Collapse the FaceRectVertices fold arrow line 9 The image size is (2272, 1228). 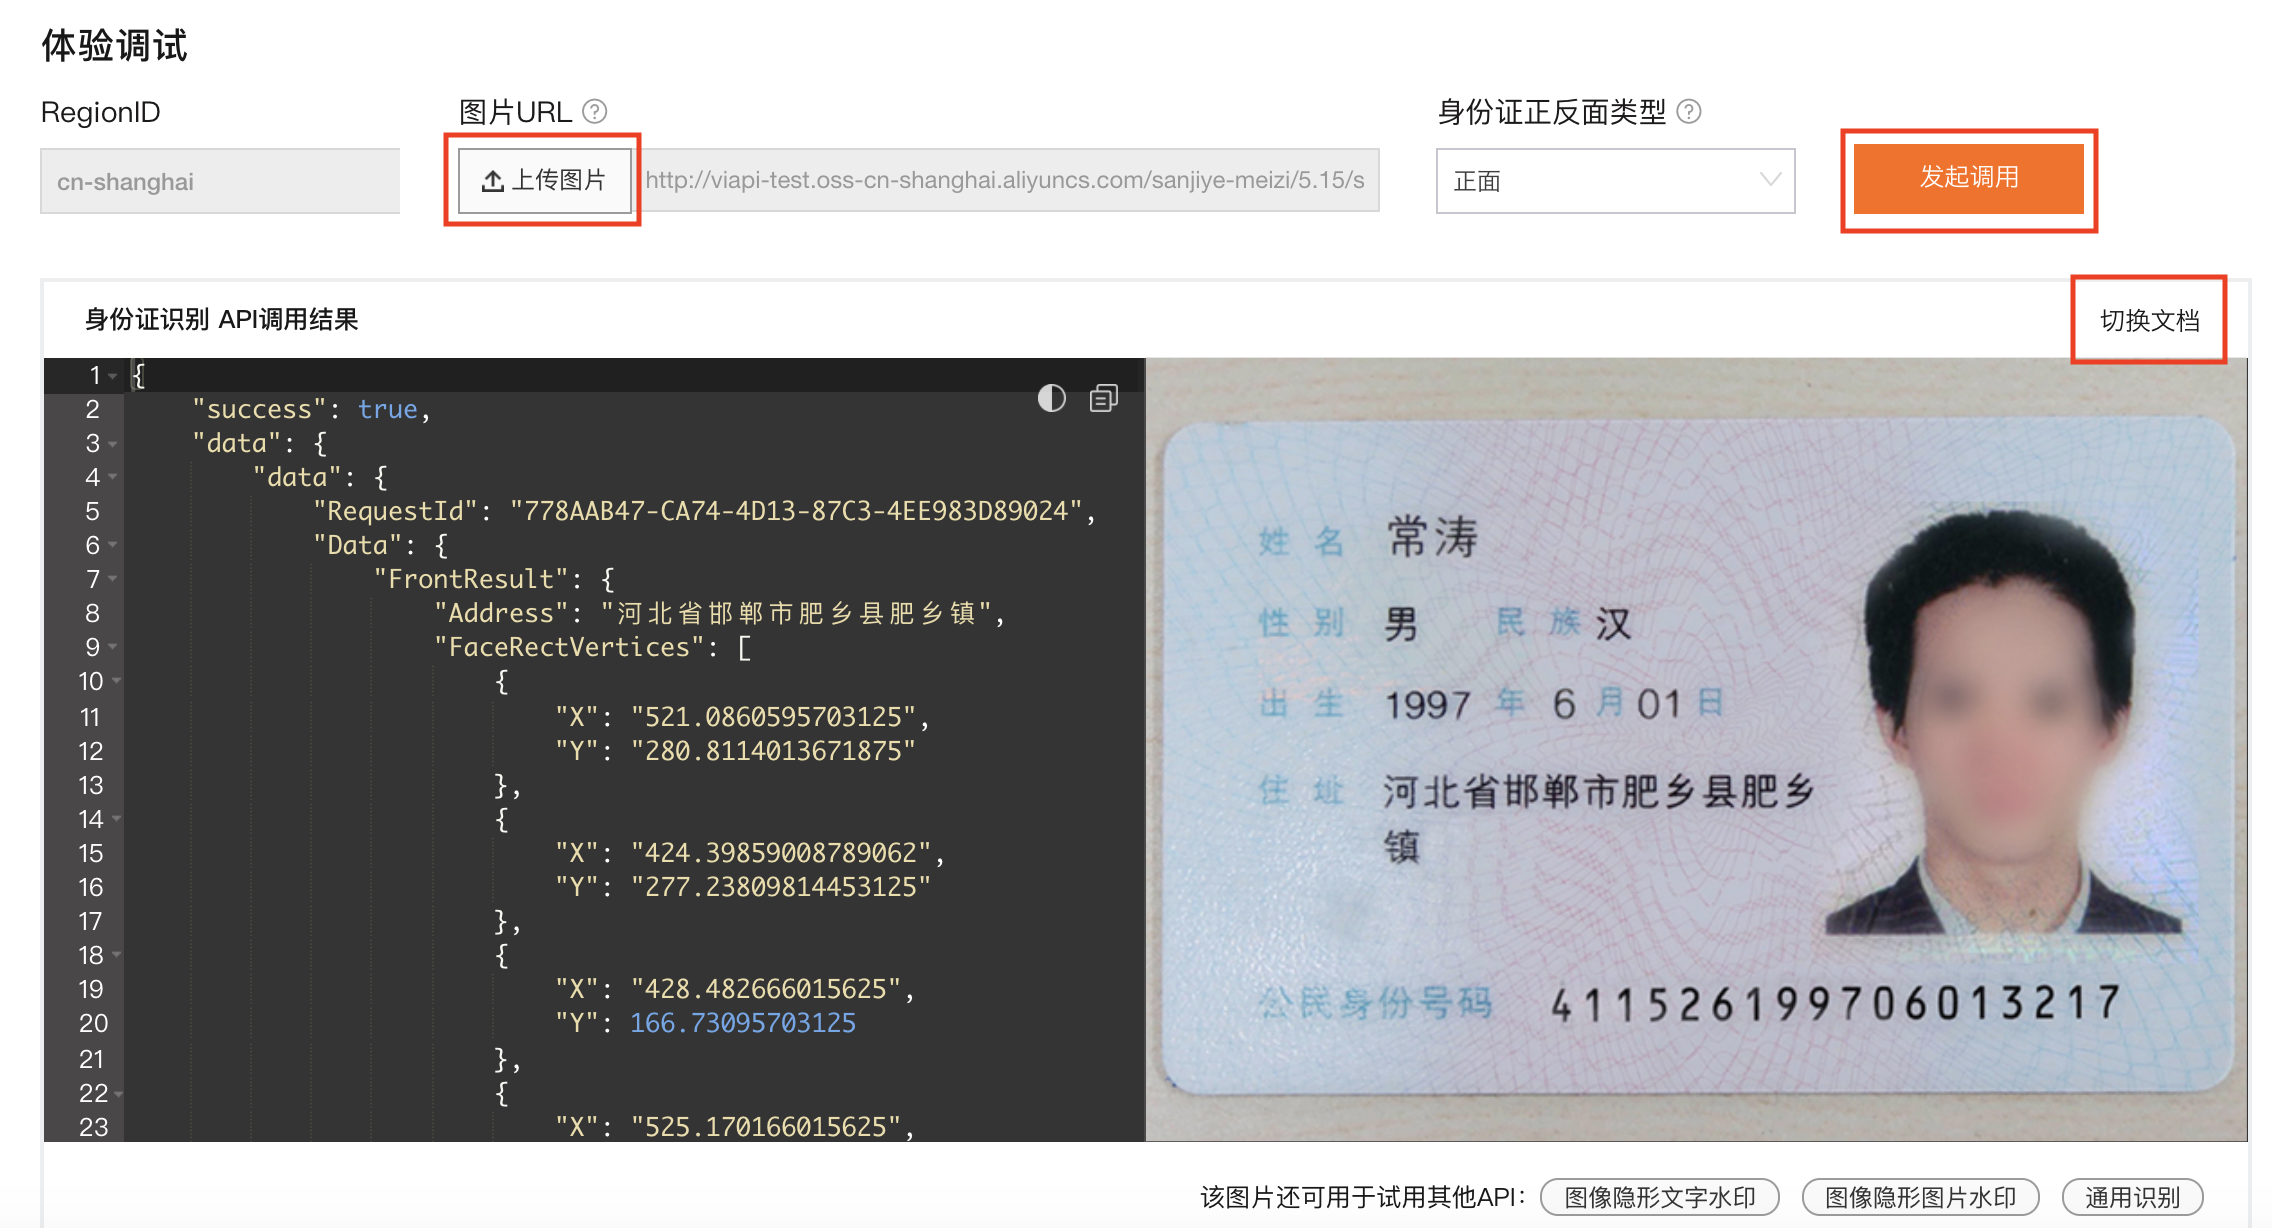click(113, 647)
